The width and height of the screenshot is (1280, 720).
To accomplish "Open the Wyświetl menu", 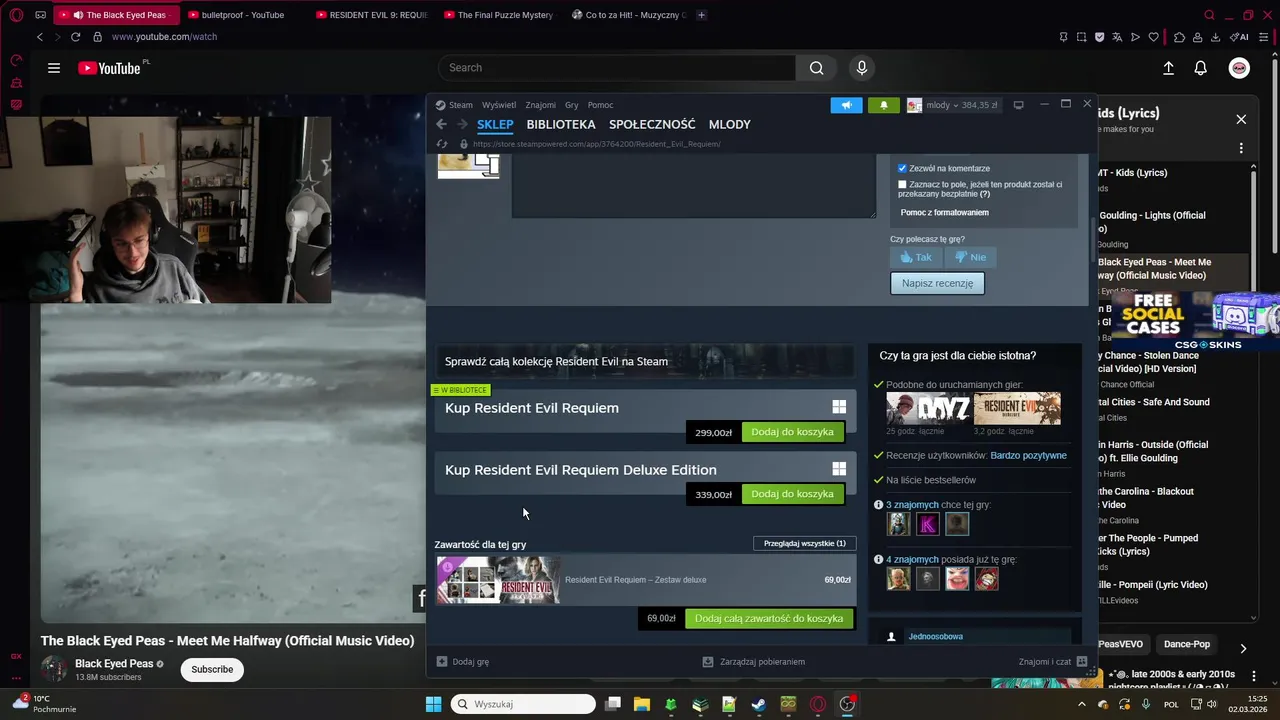I will (499, 105).
